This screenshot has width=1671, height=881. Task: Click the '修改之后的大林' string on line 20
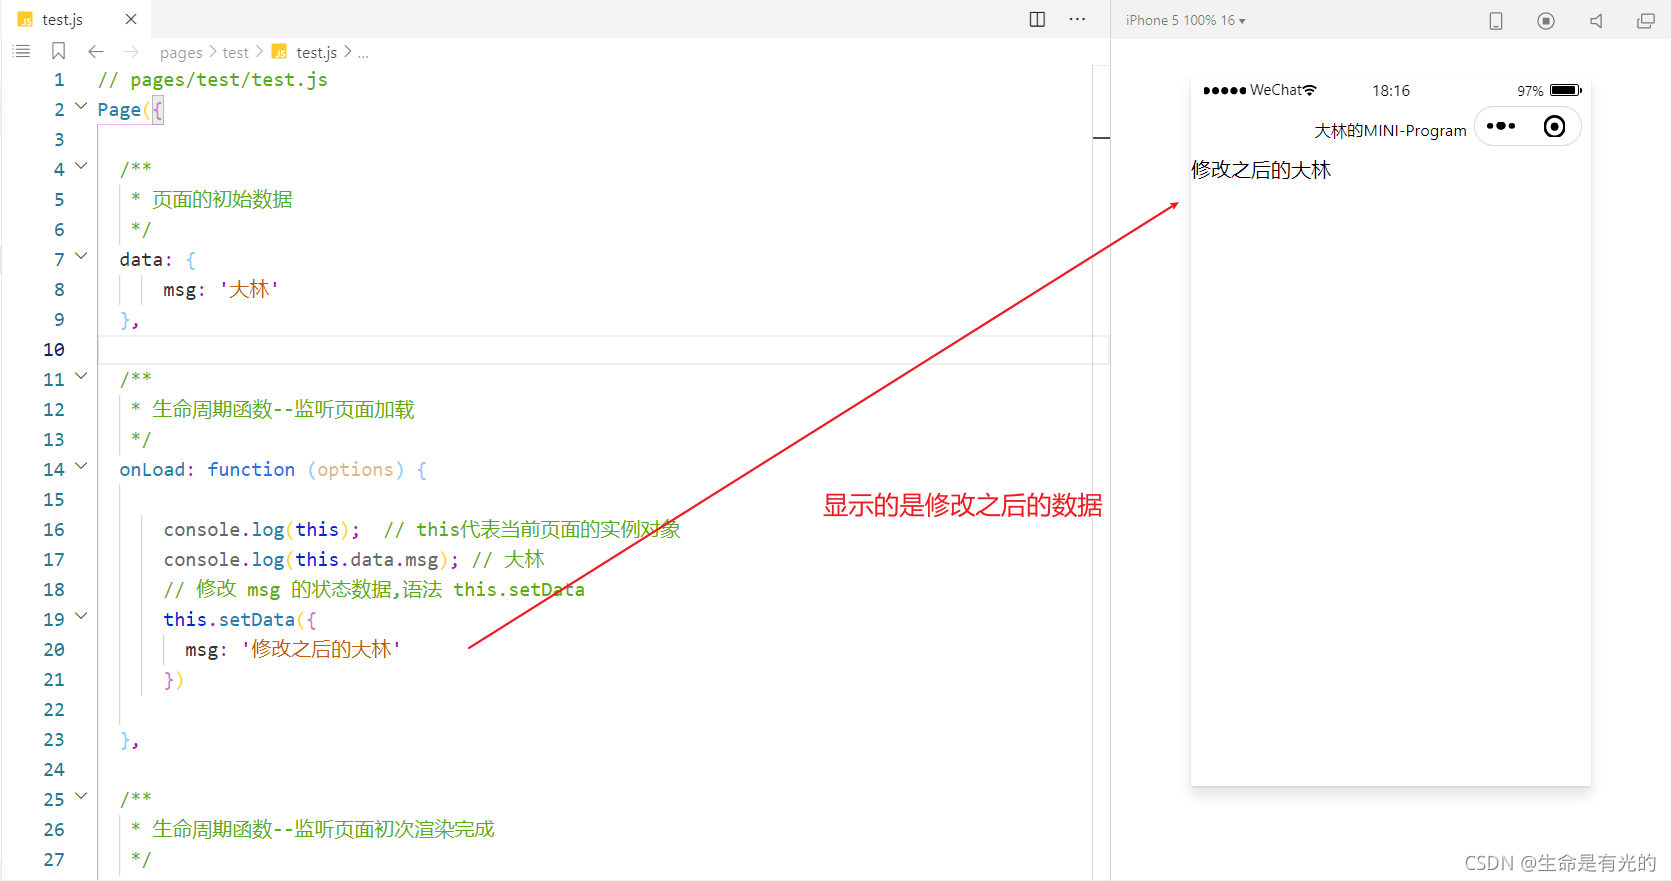(321, 649)
